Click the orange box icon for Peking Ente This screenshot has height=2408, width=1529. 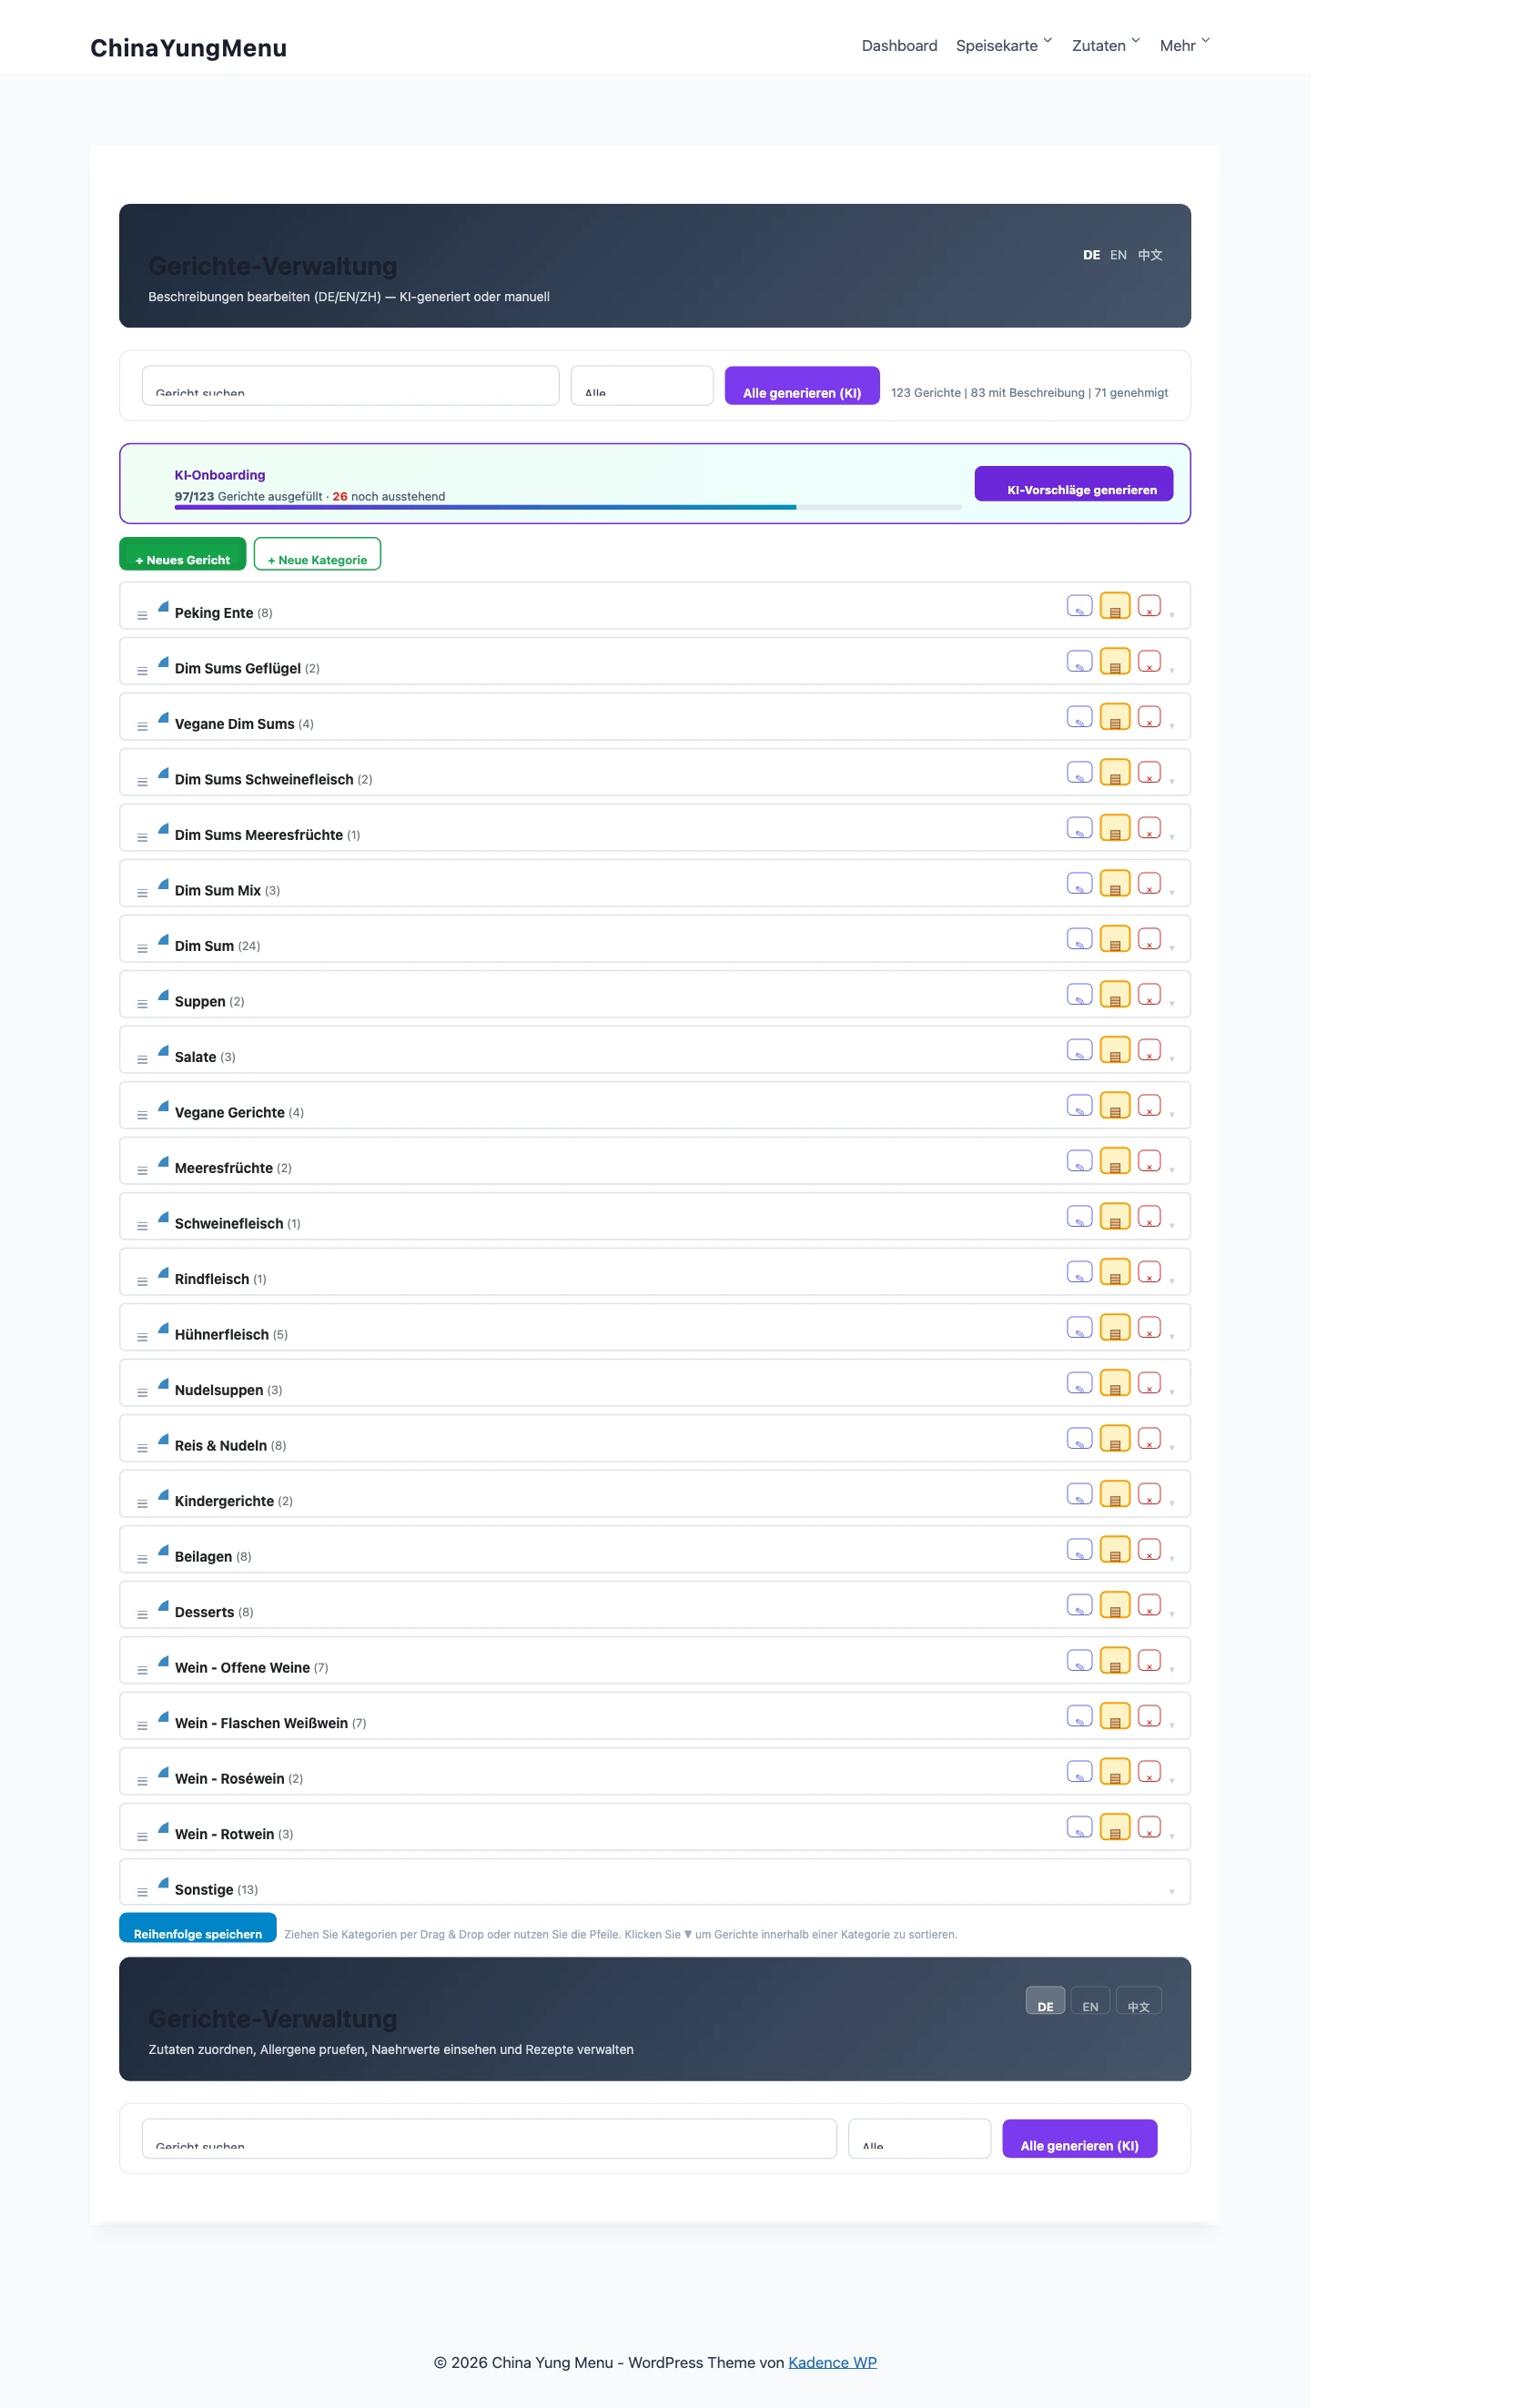(x=1114, y=606)
